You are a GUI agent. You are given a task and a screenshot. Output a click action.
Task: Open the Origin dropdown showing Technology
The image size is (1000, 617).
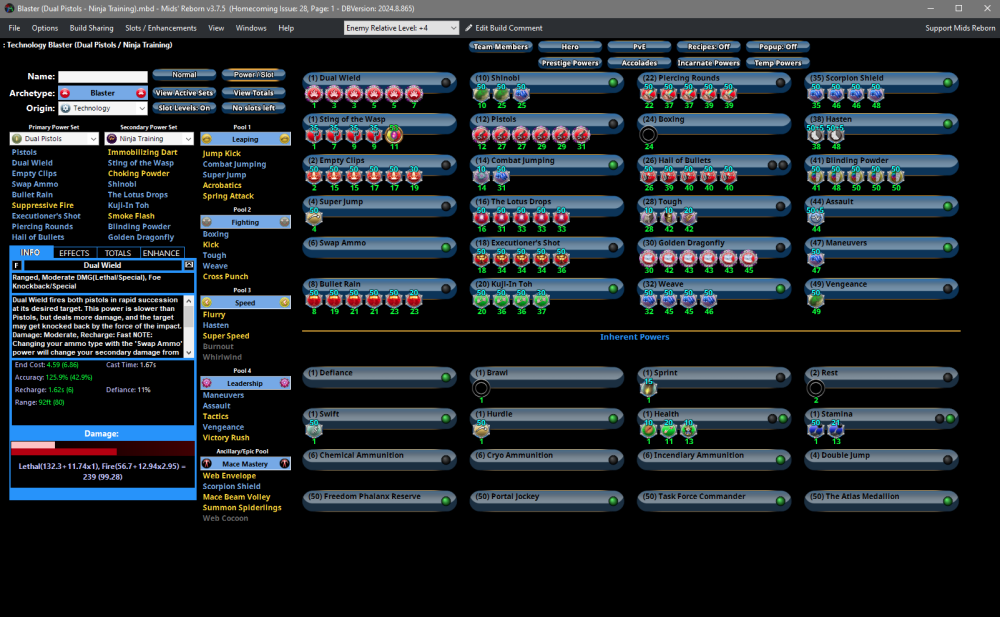(x=101, y=107)
